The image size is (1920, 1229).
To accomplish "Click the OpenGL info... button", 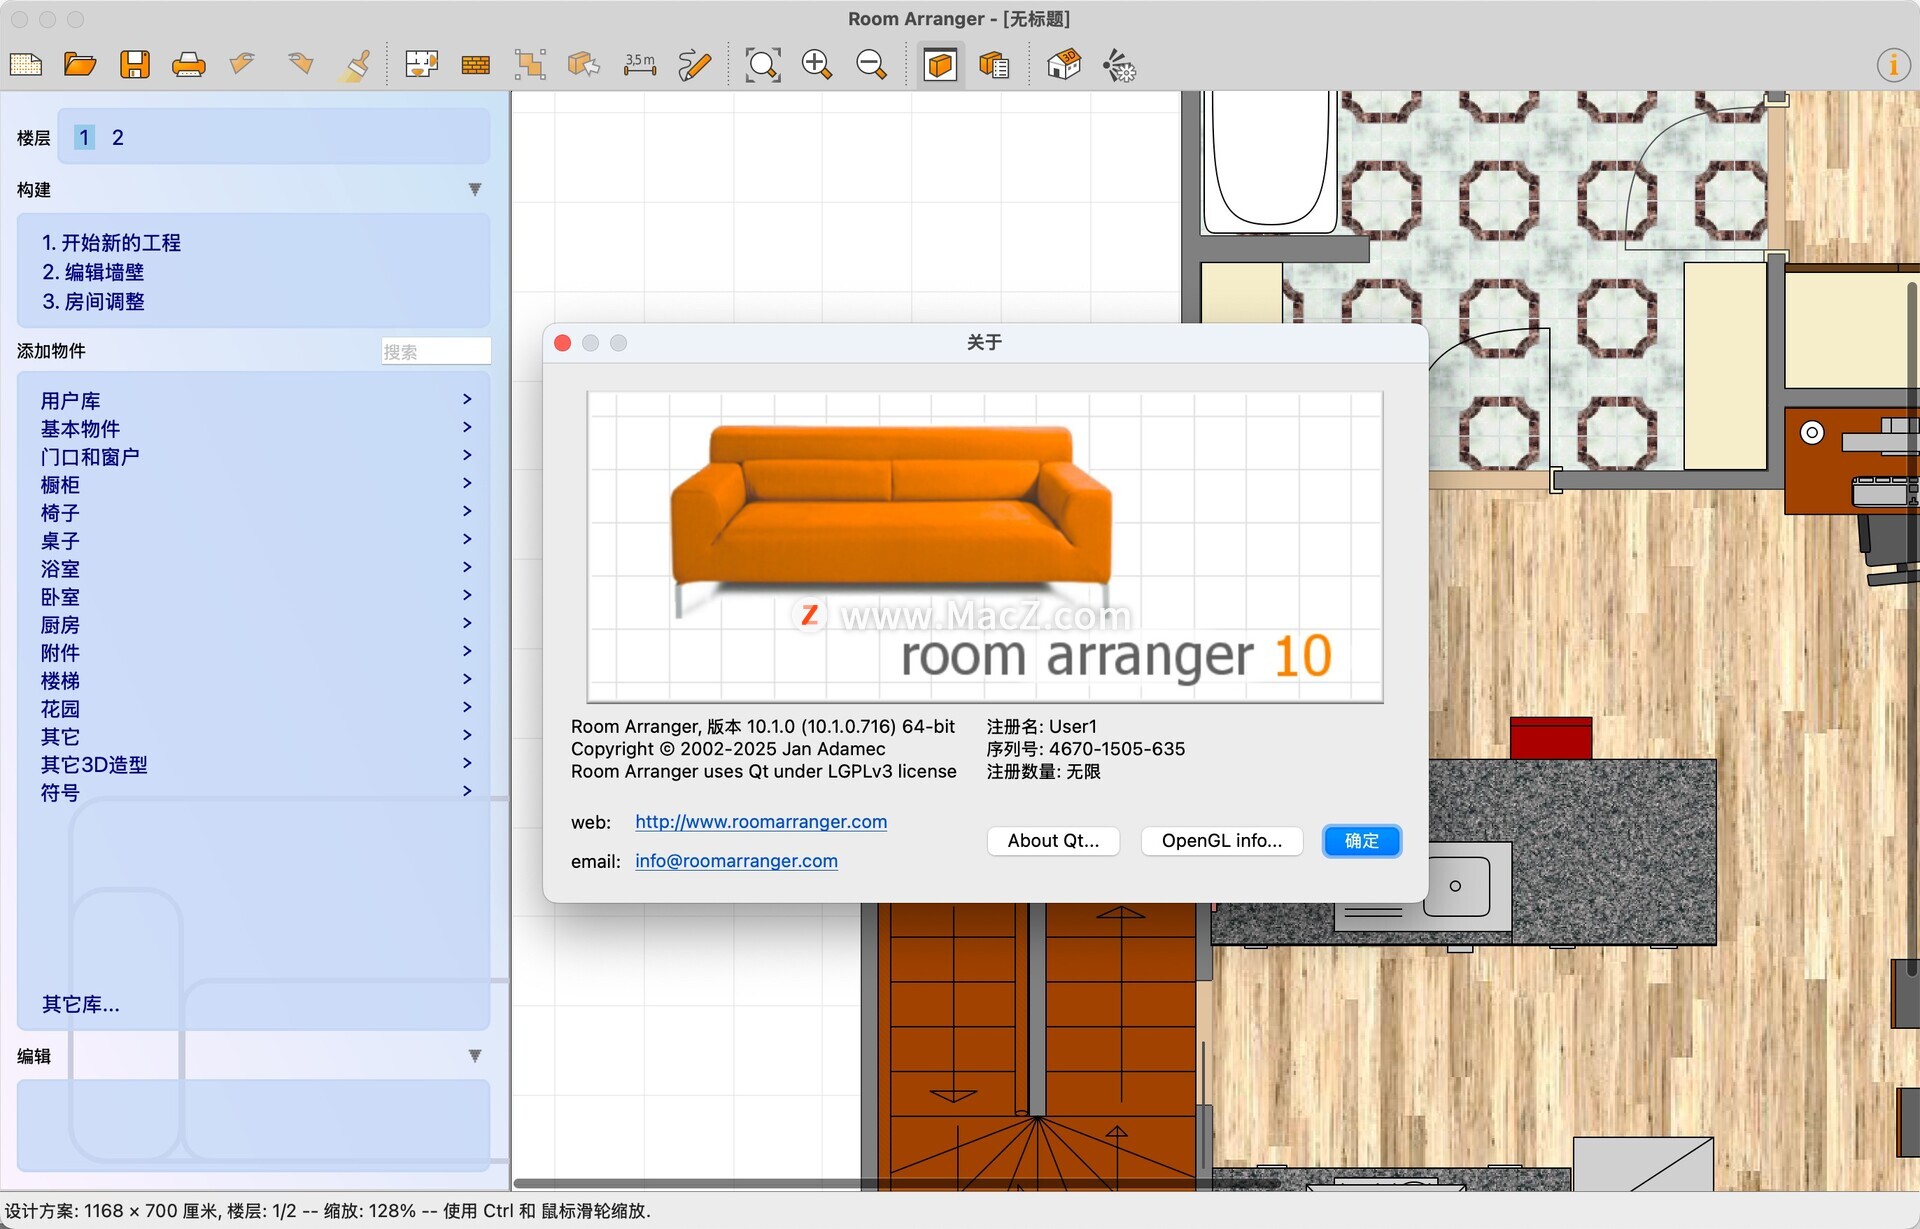I will [1222, 841].
